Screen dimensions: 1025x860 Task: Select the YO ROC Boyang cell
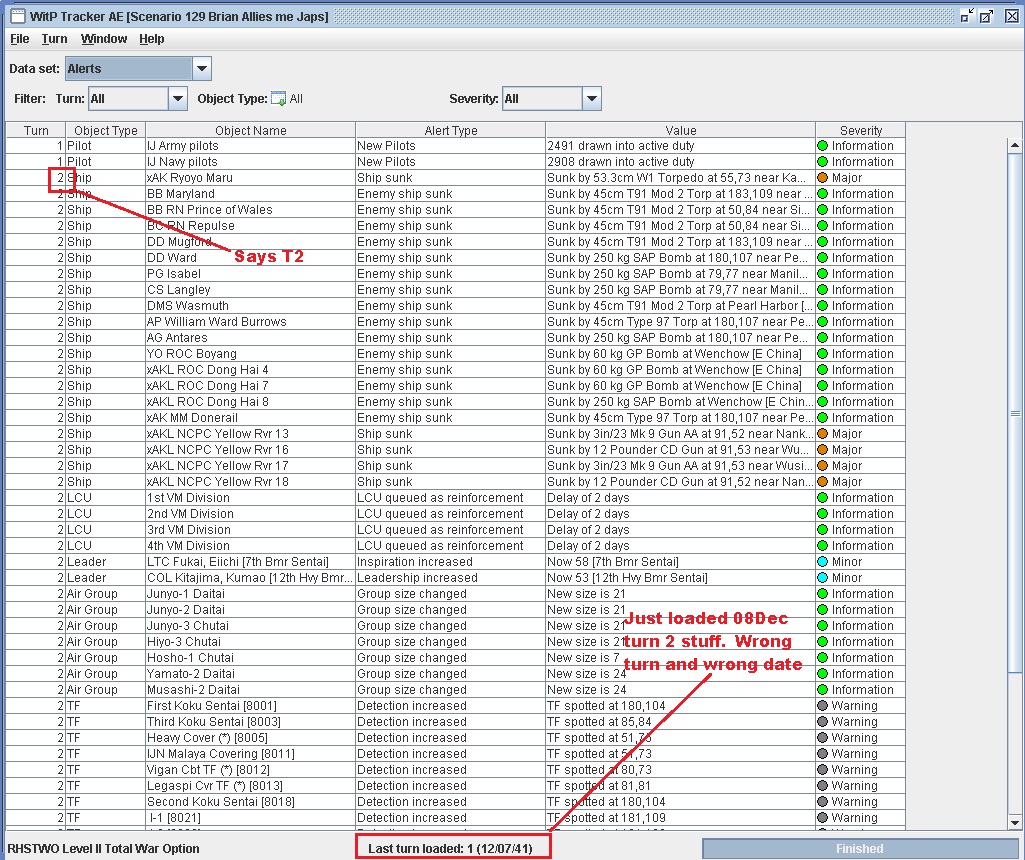pos(250,354)
